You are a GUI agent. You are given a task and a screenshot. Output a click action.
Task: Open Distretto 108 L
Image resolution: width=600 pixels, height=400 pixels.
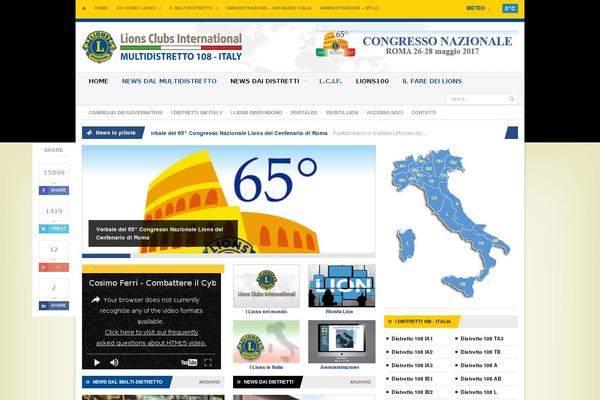click(x=479, y=392)
